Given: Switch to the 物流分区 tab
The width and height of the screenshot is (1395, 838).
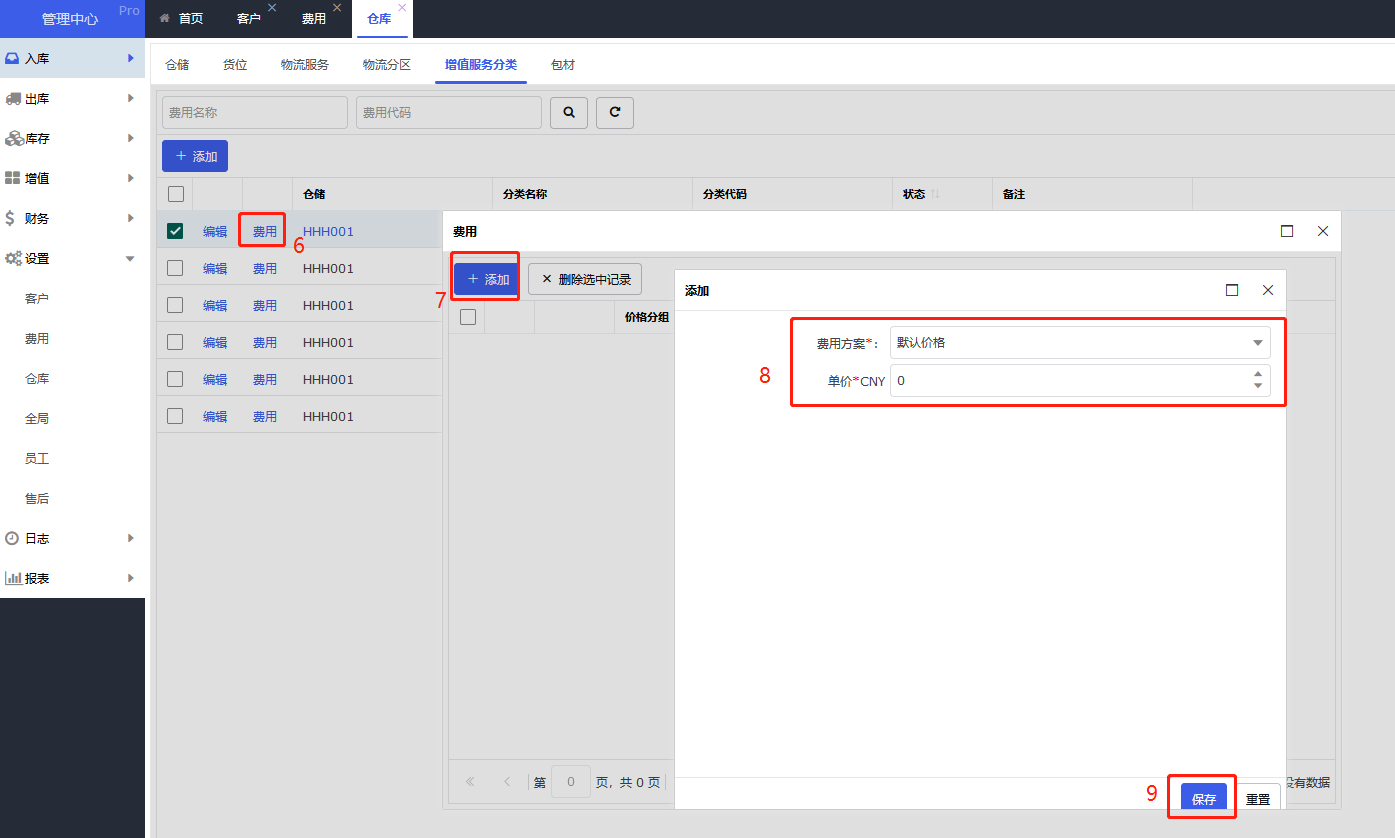Looking at the screenshot, I should [x=387, y=65].
